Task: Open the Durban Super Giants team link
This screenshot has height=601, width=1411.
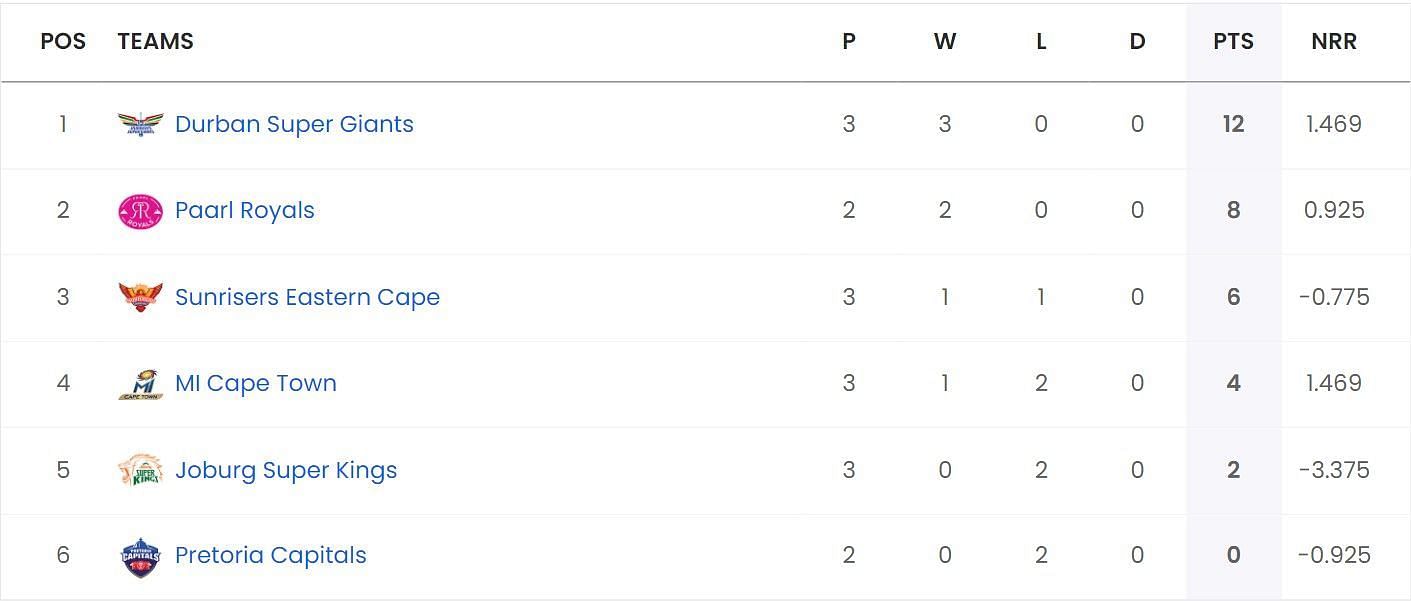Action: (294, 124)
